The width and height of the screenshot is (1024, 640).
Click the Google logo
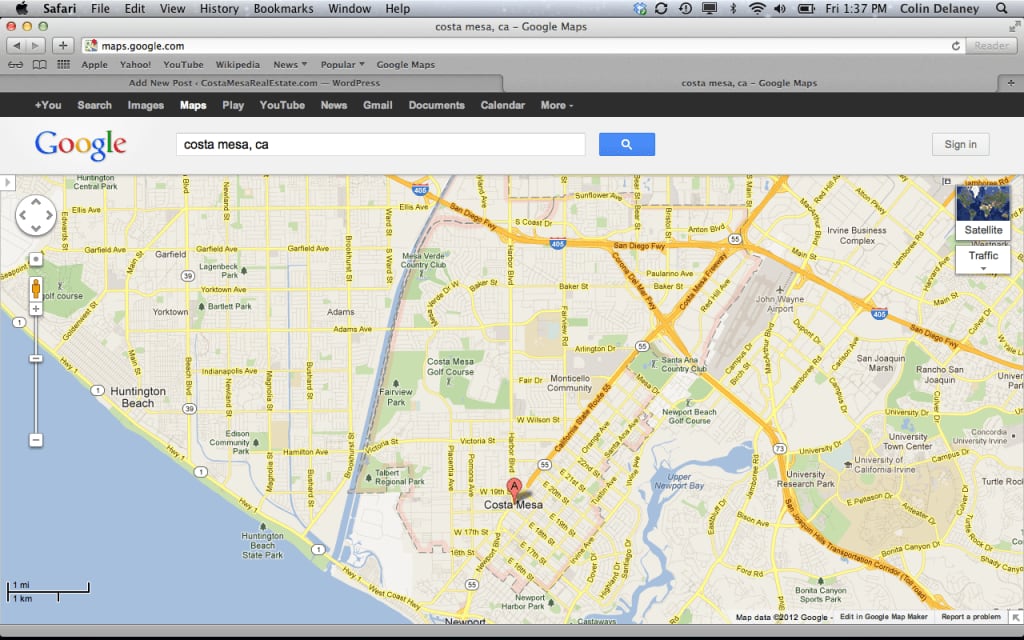coord(80,144)
